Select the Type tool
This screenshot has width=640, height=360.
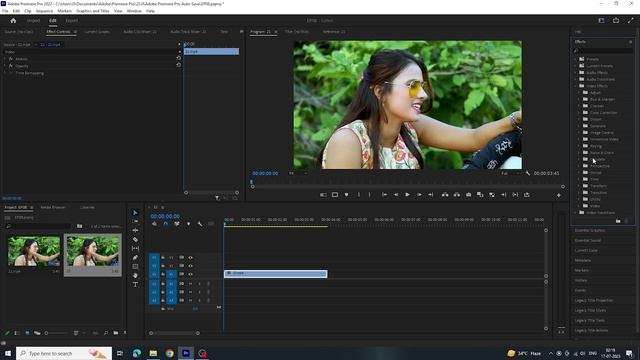135,284
